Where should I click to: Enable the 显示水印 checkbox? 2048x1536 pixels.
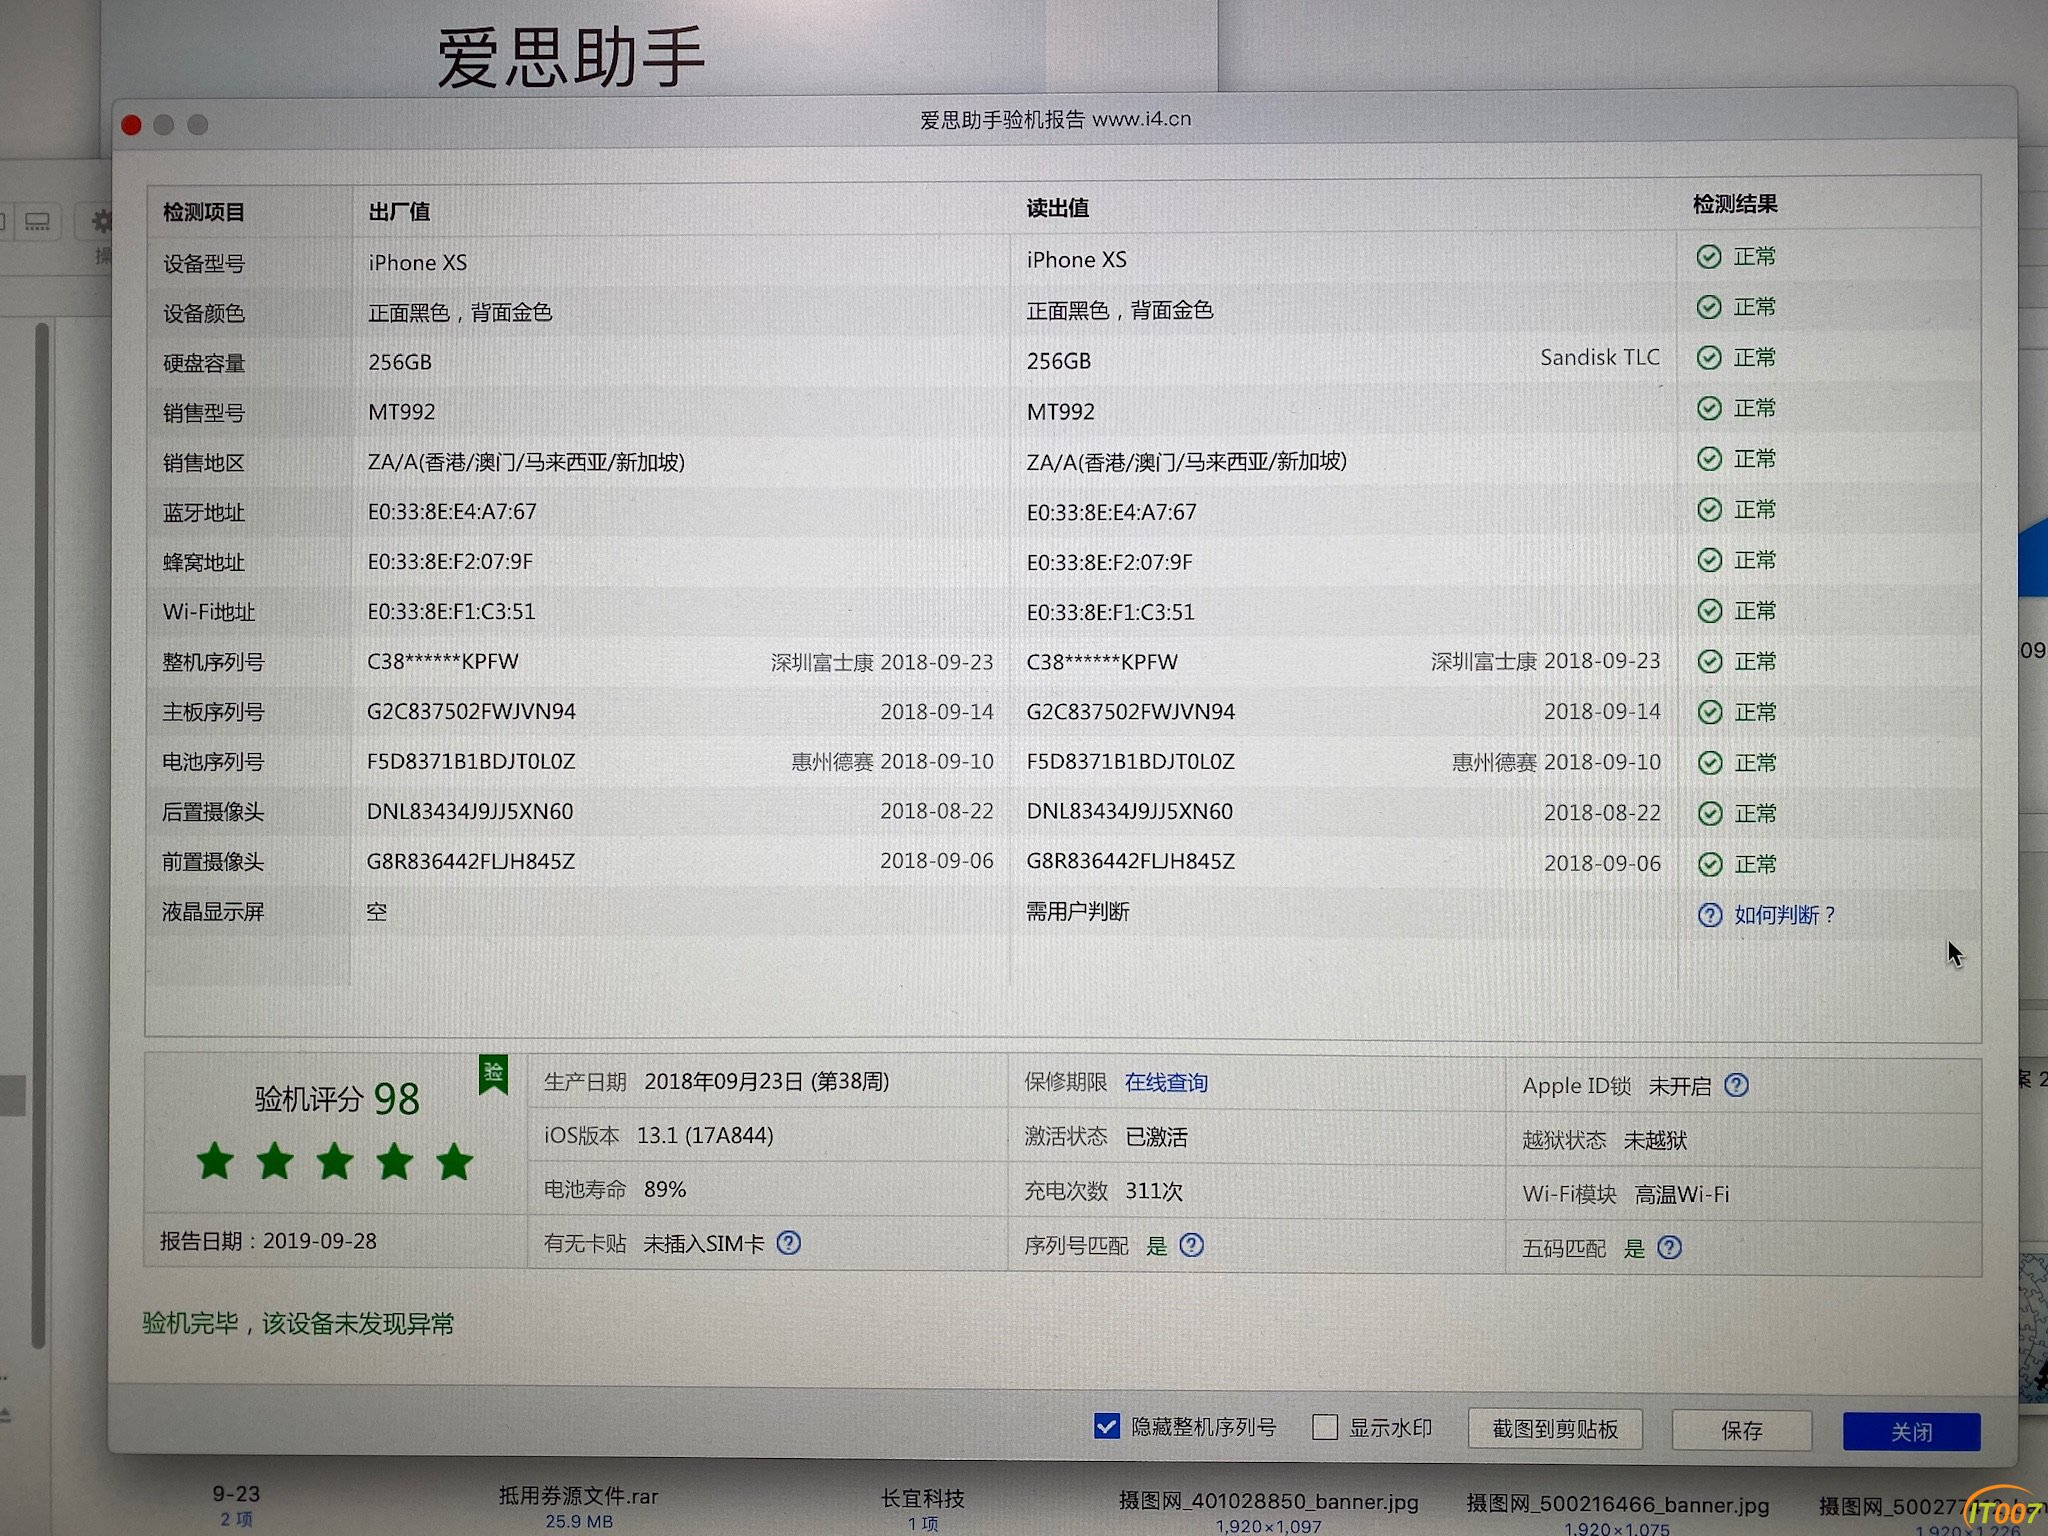coord(1325,1427)
